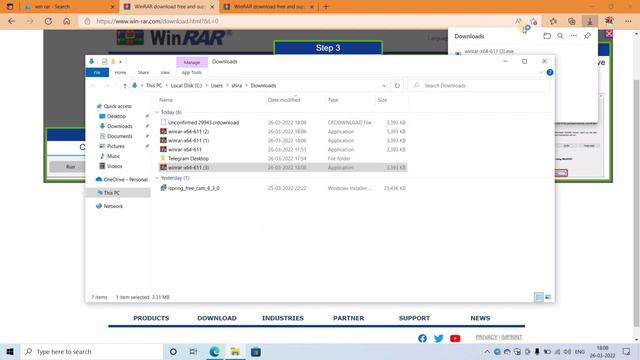Image resolution: width=640 pixels, height=360 pixels.
Task: Open Cortana circle on taskbar
Action: (x=173, y=352)
